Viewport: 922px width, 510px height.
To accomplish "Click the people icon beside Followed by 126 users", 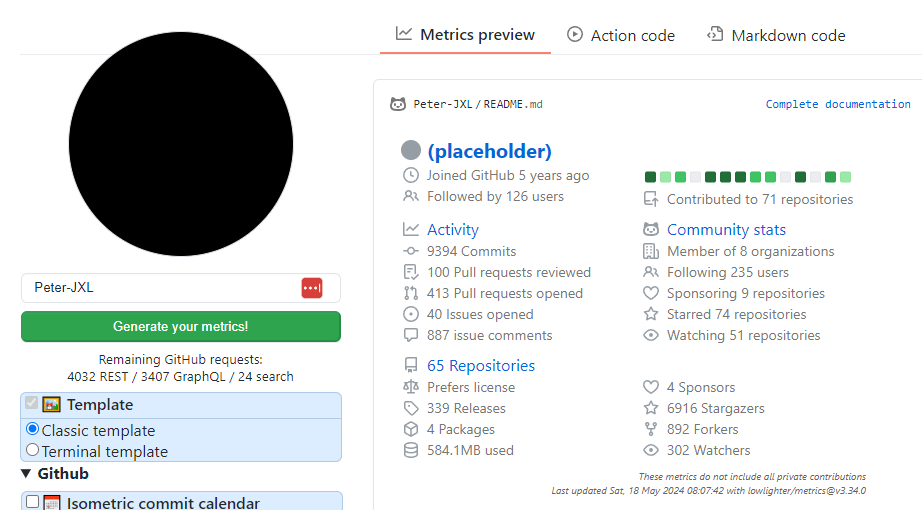I will point(410,196).
